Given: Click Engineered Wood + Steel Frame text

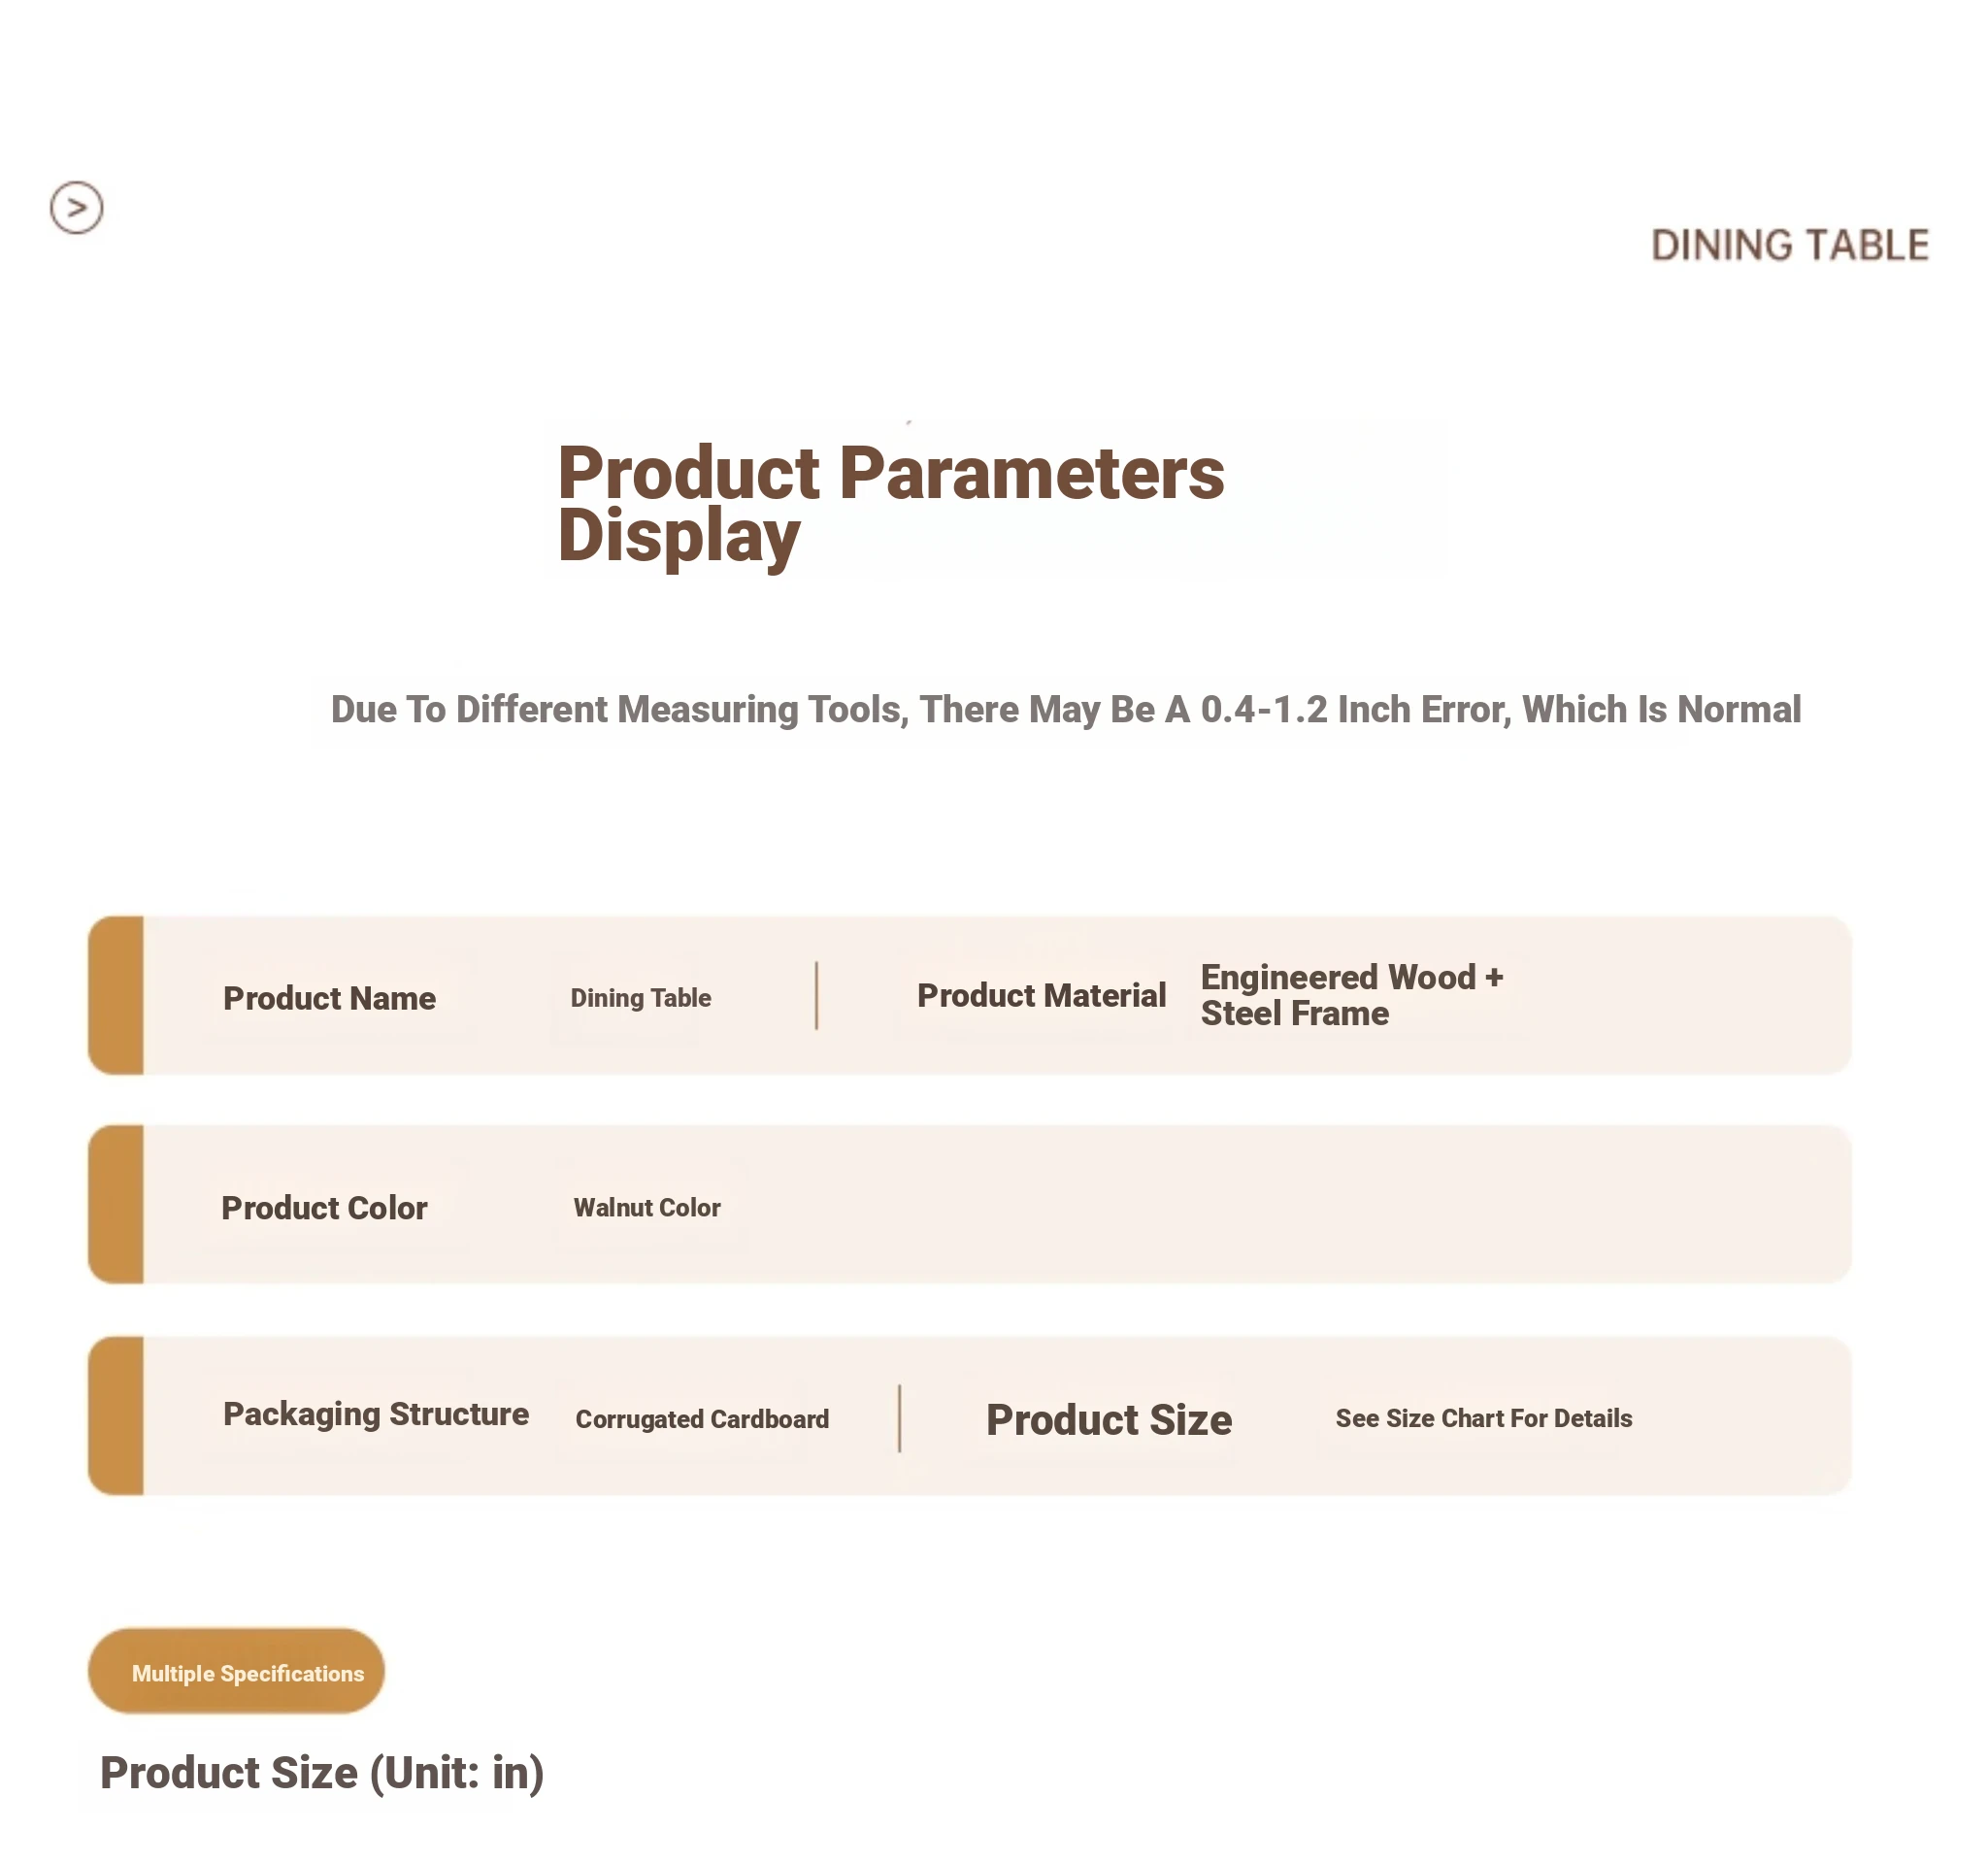Looking at the screenshot, I should [1351, 995].
